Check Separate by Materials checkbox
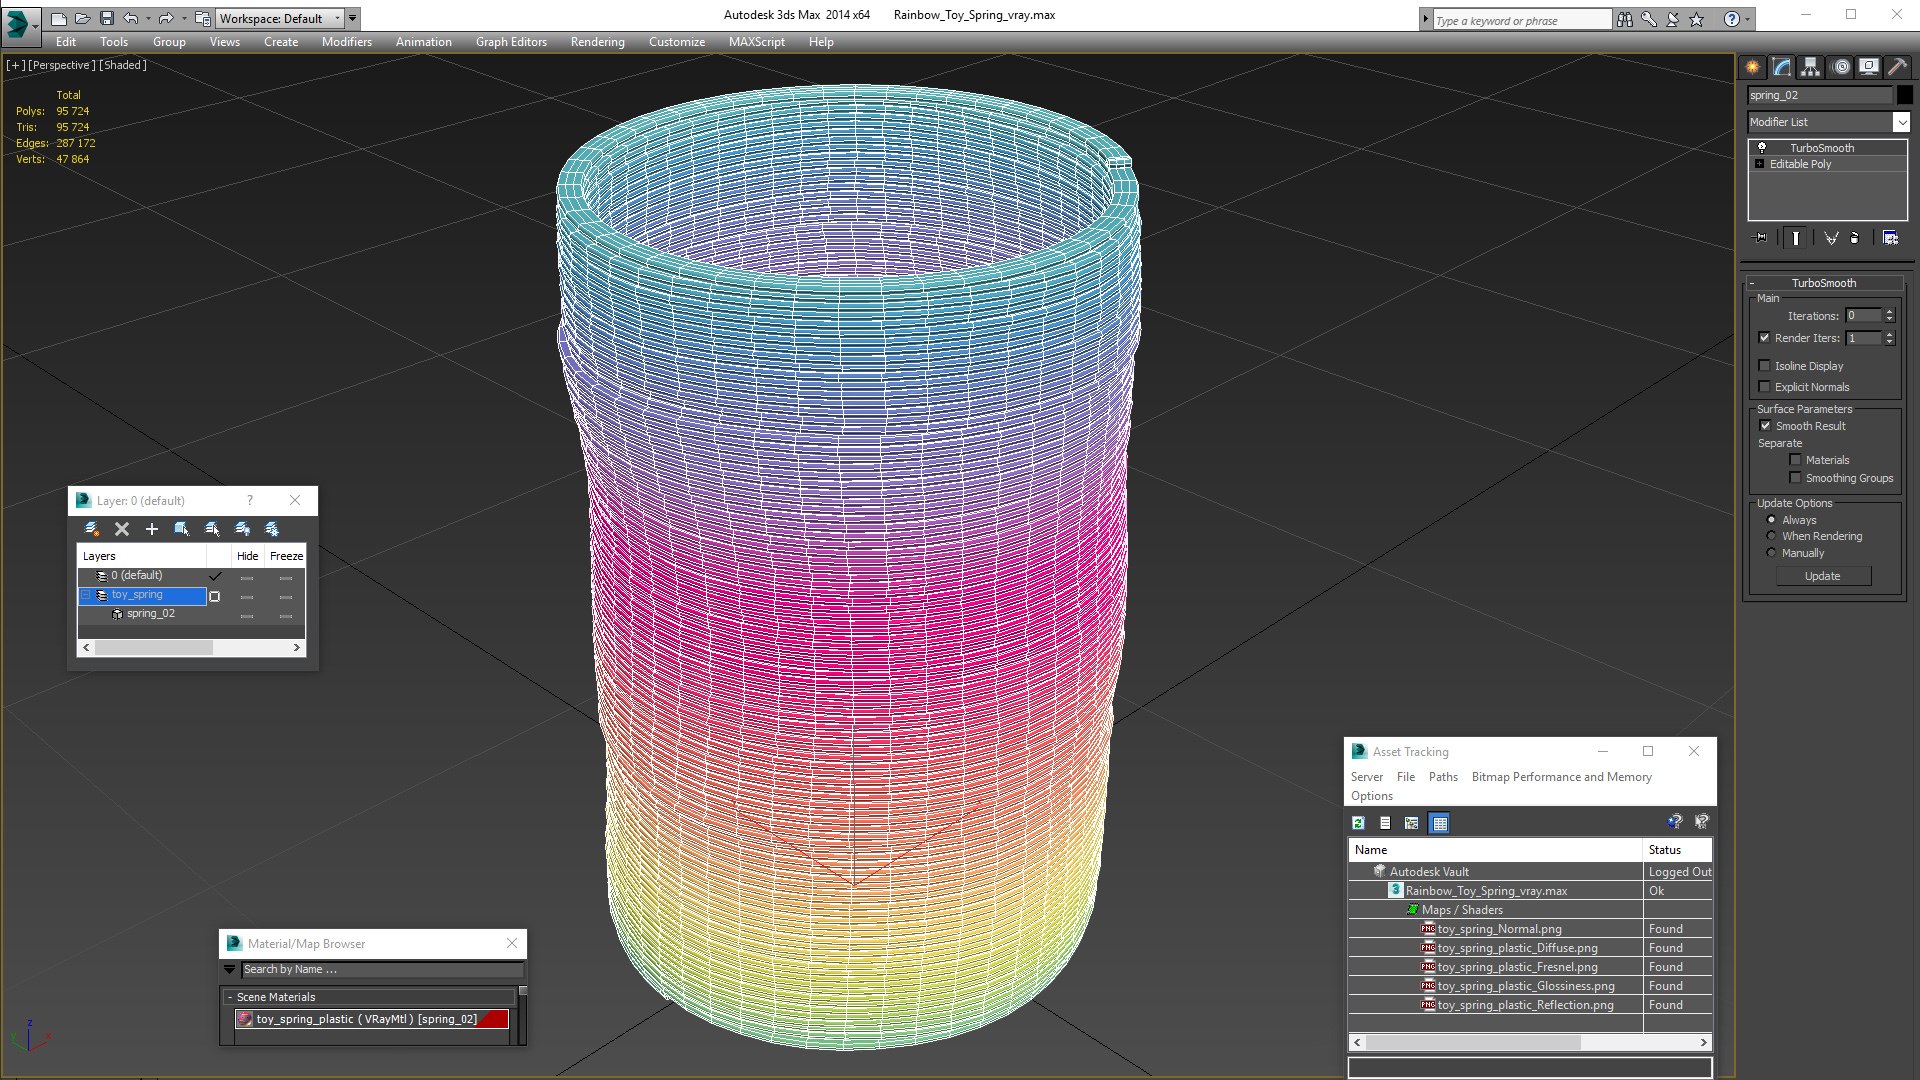Viewport: 1920px width, 1080px height. coord(1795,460)
